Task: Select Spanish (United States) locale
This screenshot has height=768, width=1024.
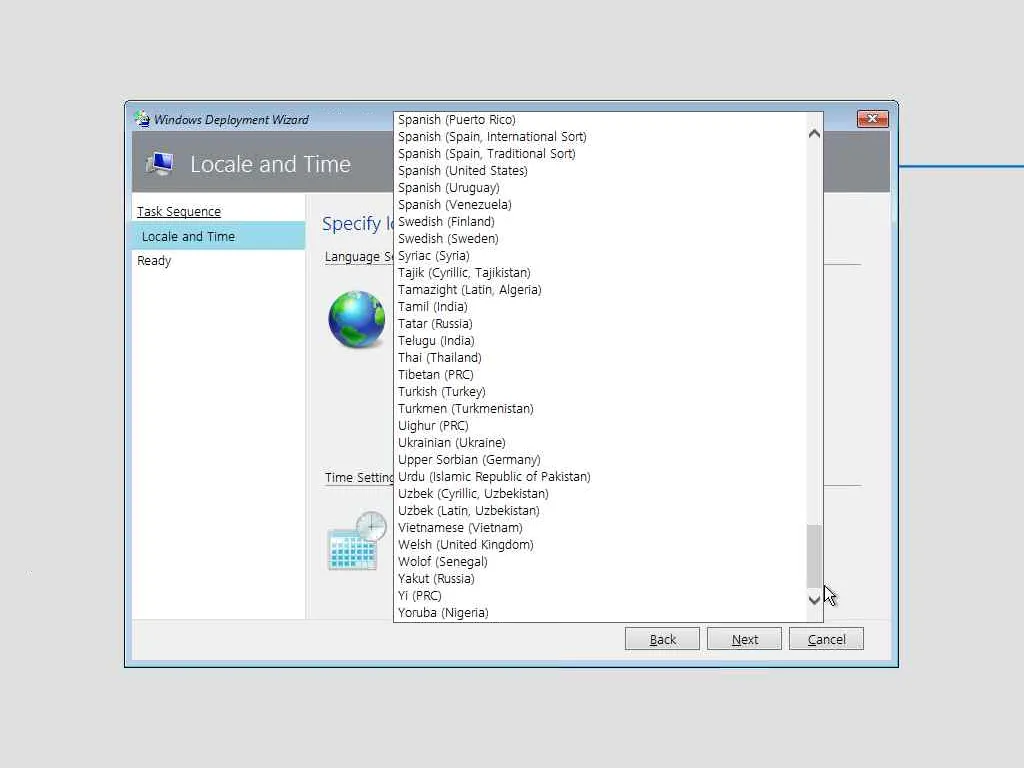Action: click(601, 170)
